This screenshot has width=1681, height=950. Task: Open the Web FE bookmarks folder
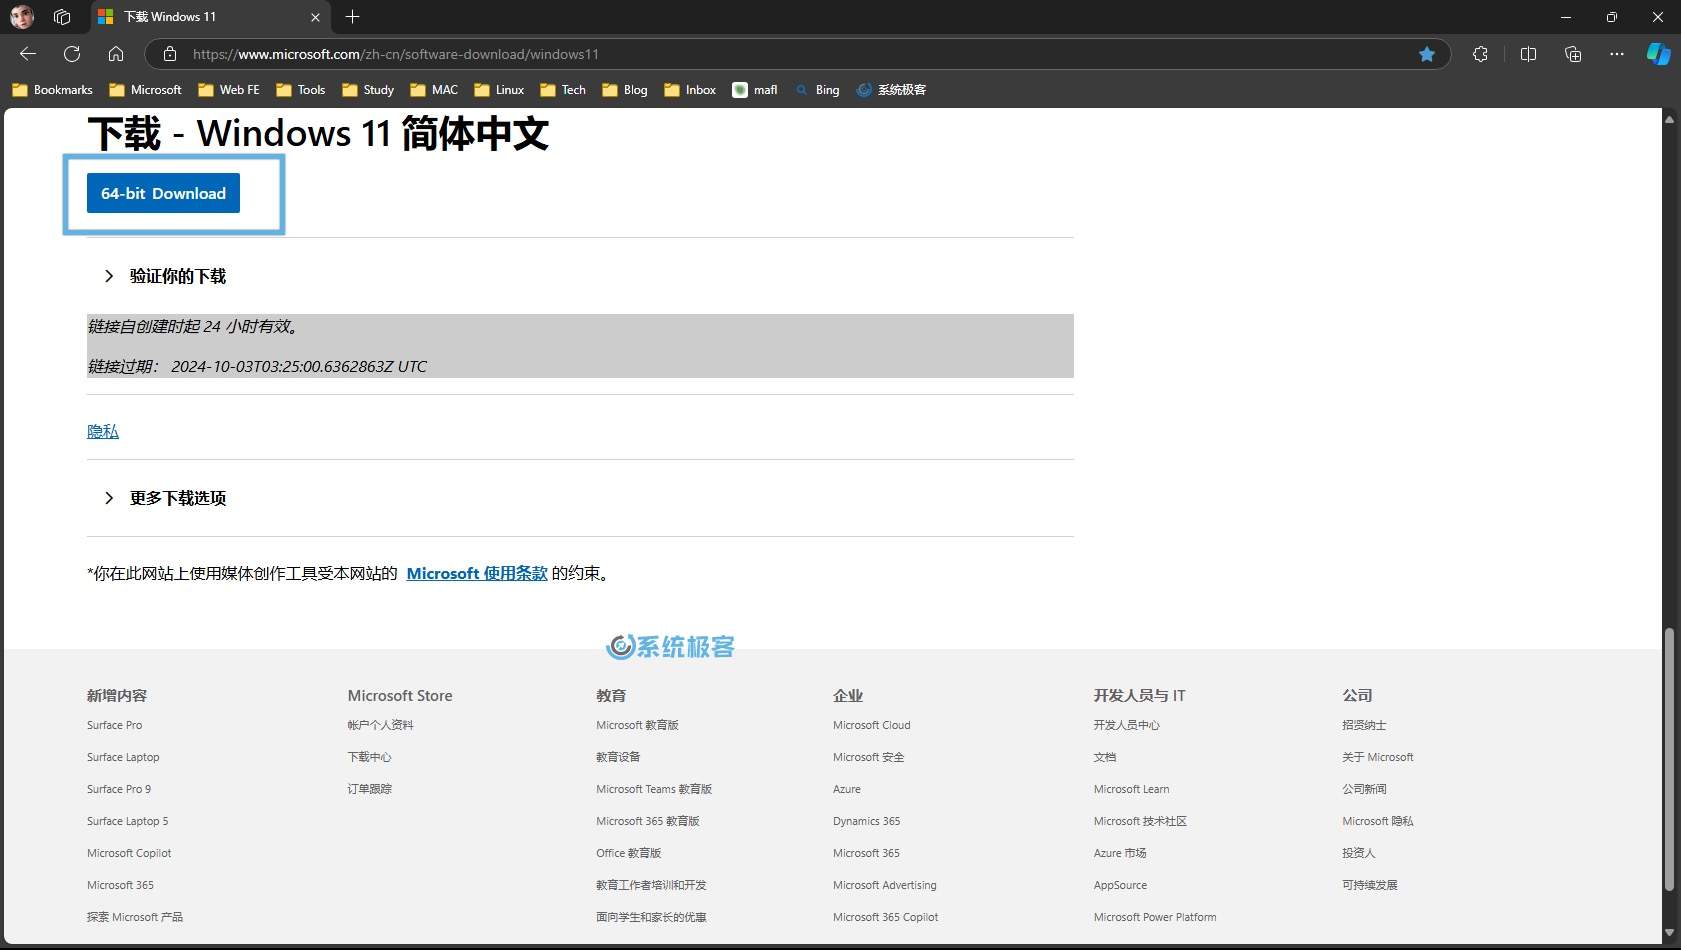[x=228, y=90]
